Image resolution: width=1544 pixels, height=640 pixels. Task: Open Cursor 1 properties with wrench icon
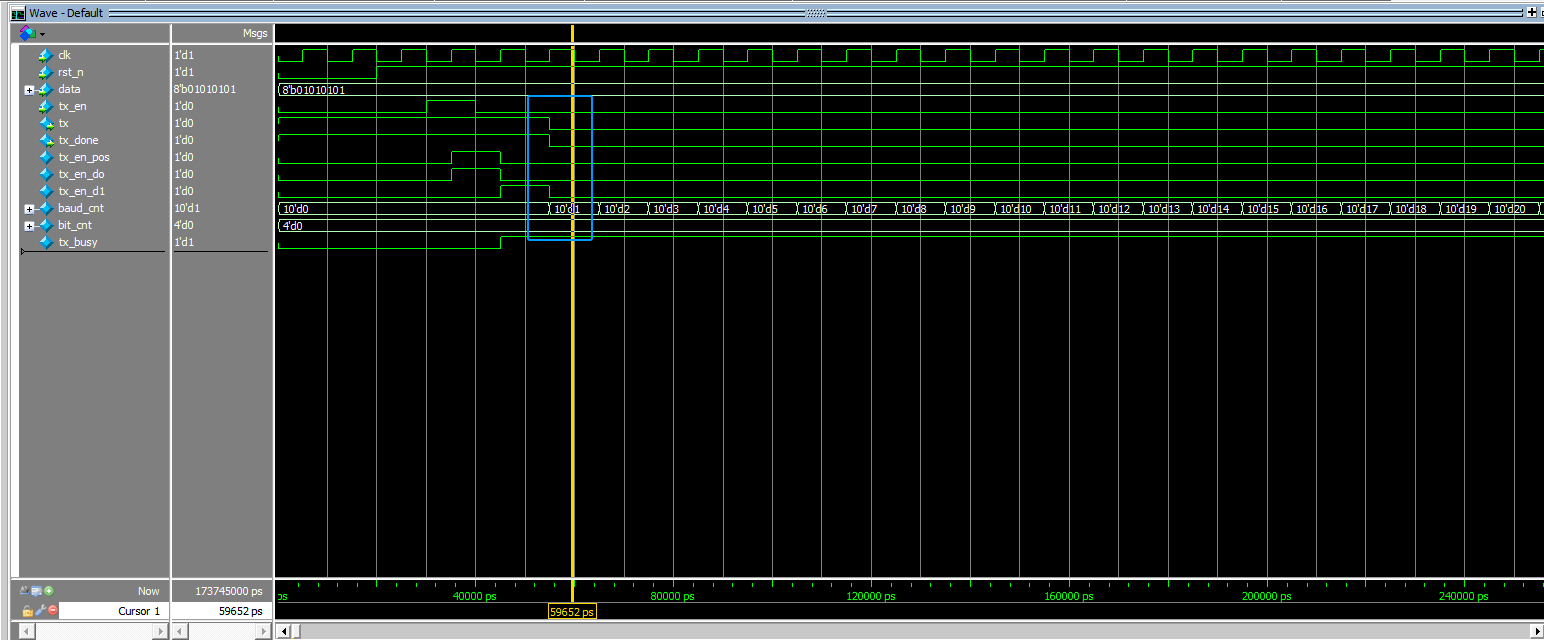click(40, 610)
